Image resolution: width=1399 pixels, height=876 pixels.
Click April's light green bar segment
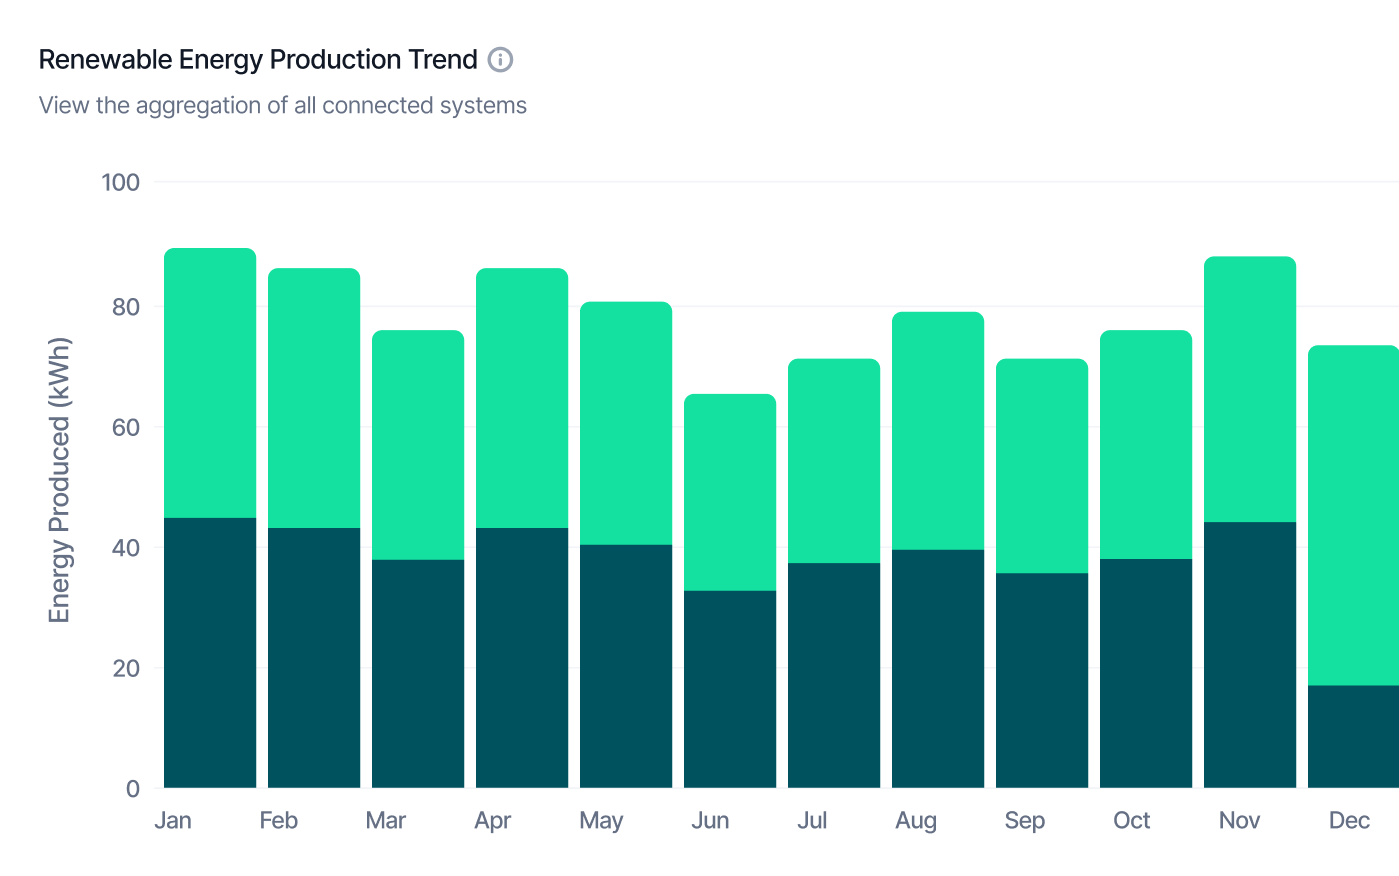(x=522, y=398)
